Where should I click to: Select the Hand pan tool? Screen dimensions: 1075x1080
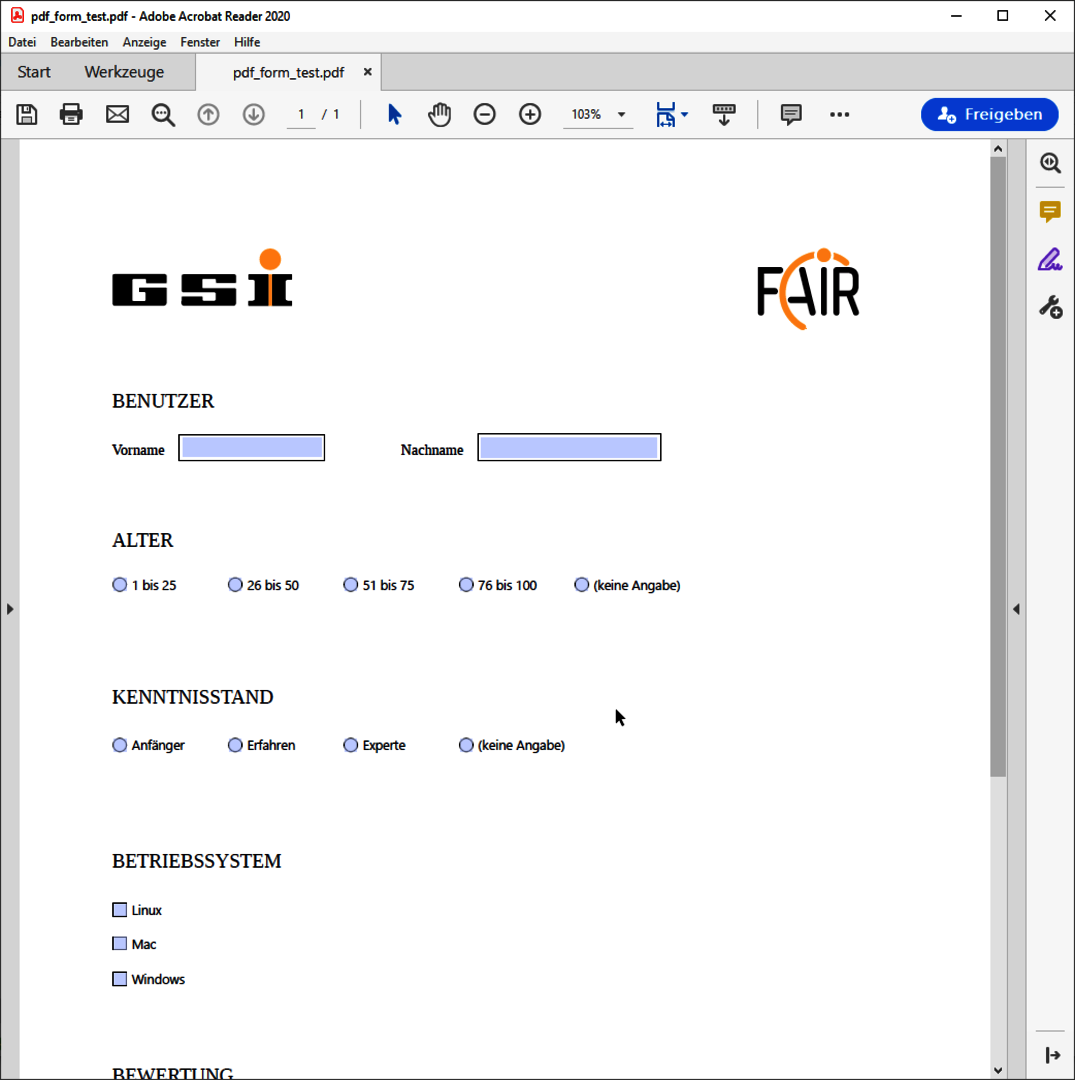439,114
